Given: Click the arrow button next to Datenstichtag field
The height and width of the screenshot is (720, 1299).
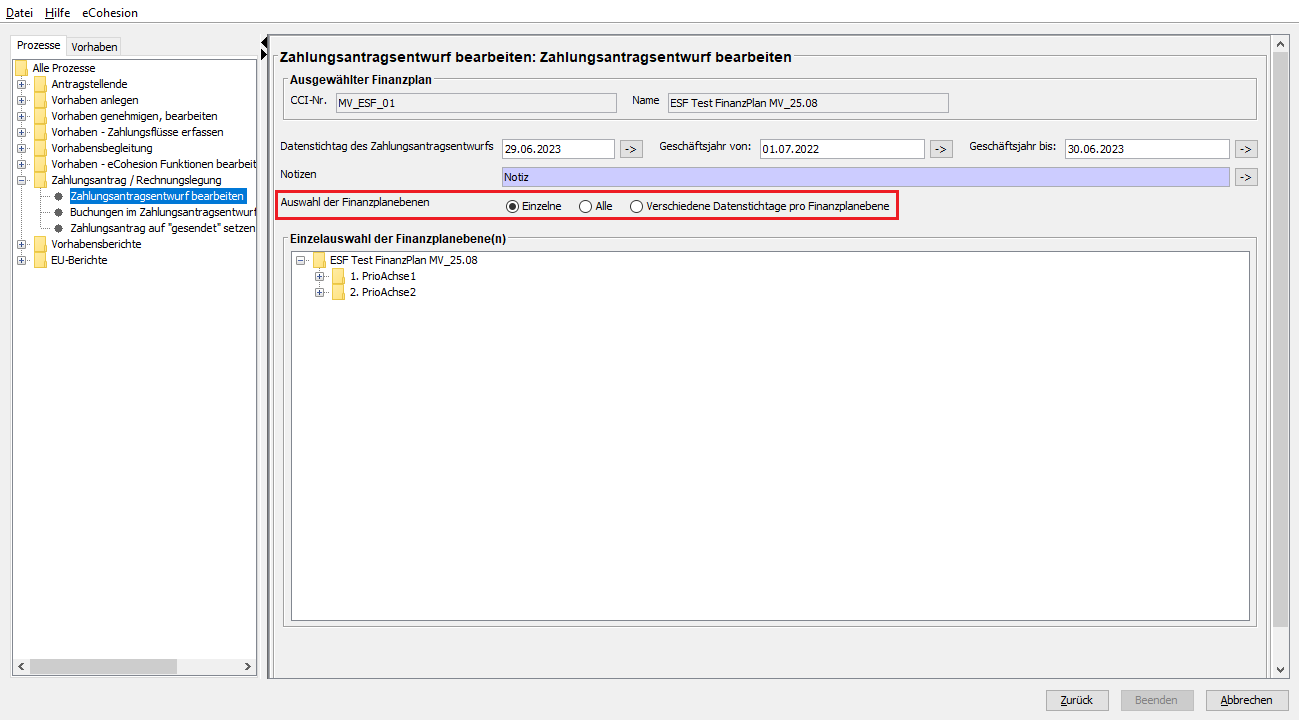Looking at the screenshot, I should tap(631, 149).
